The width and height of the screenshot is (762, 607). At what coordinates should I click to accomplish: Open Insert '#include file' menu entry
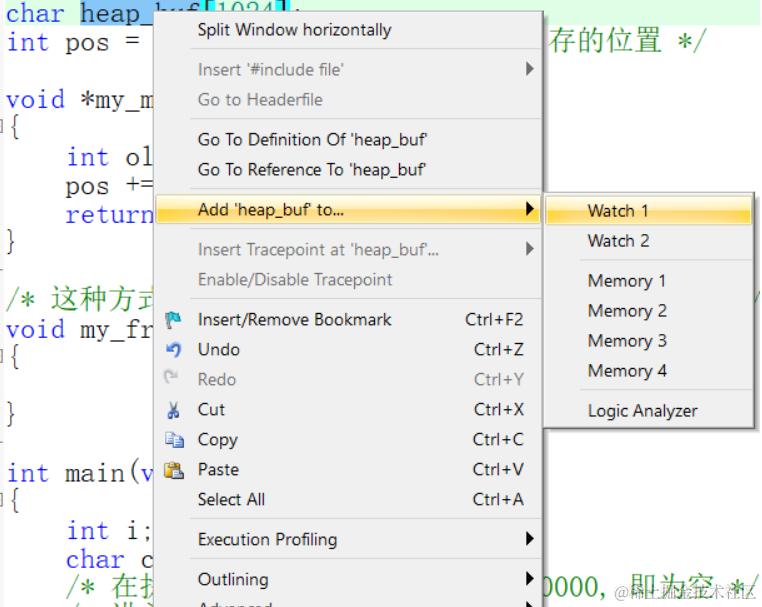click(x=348, y=69)
